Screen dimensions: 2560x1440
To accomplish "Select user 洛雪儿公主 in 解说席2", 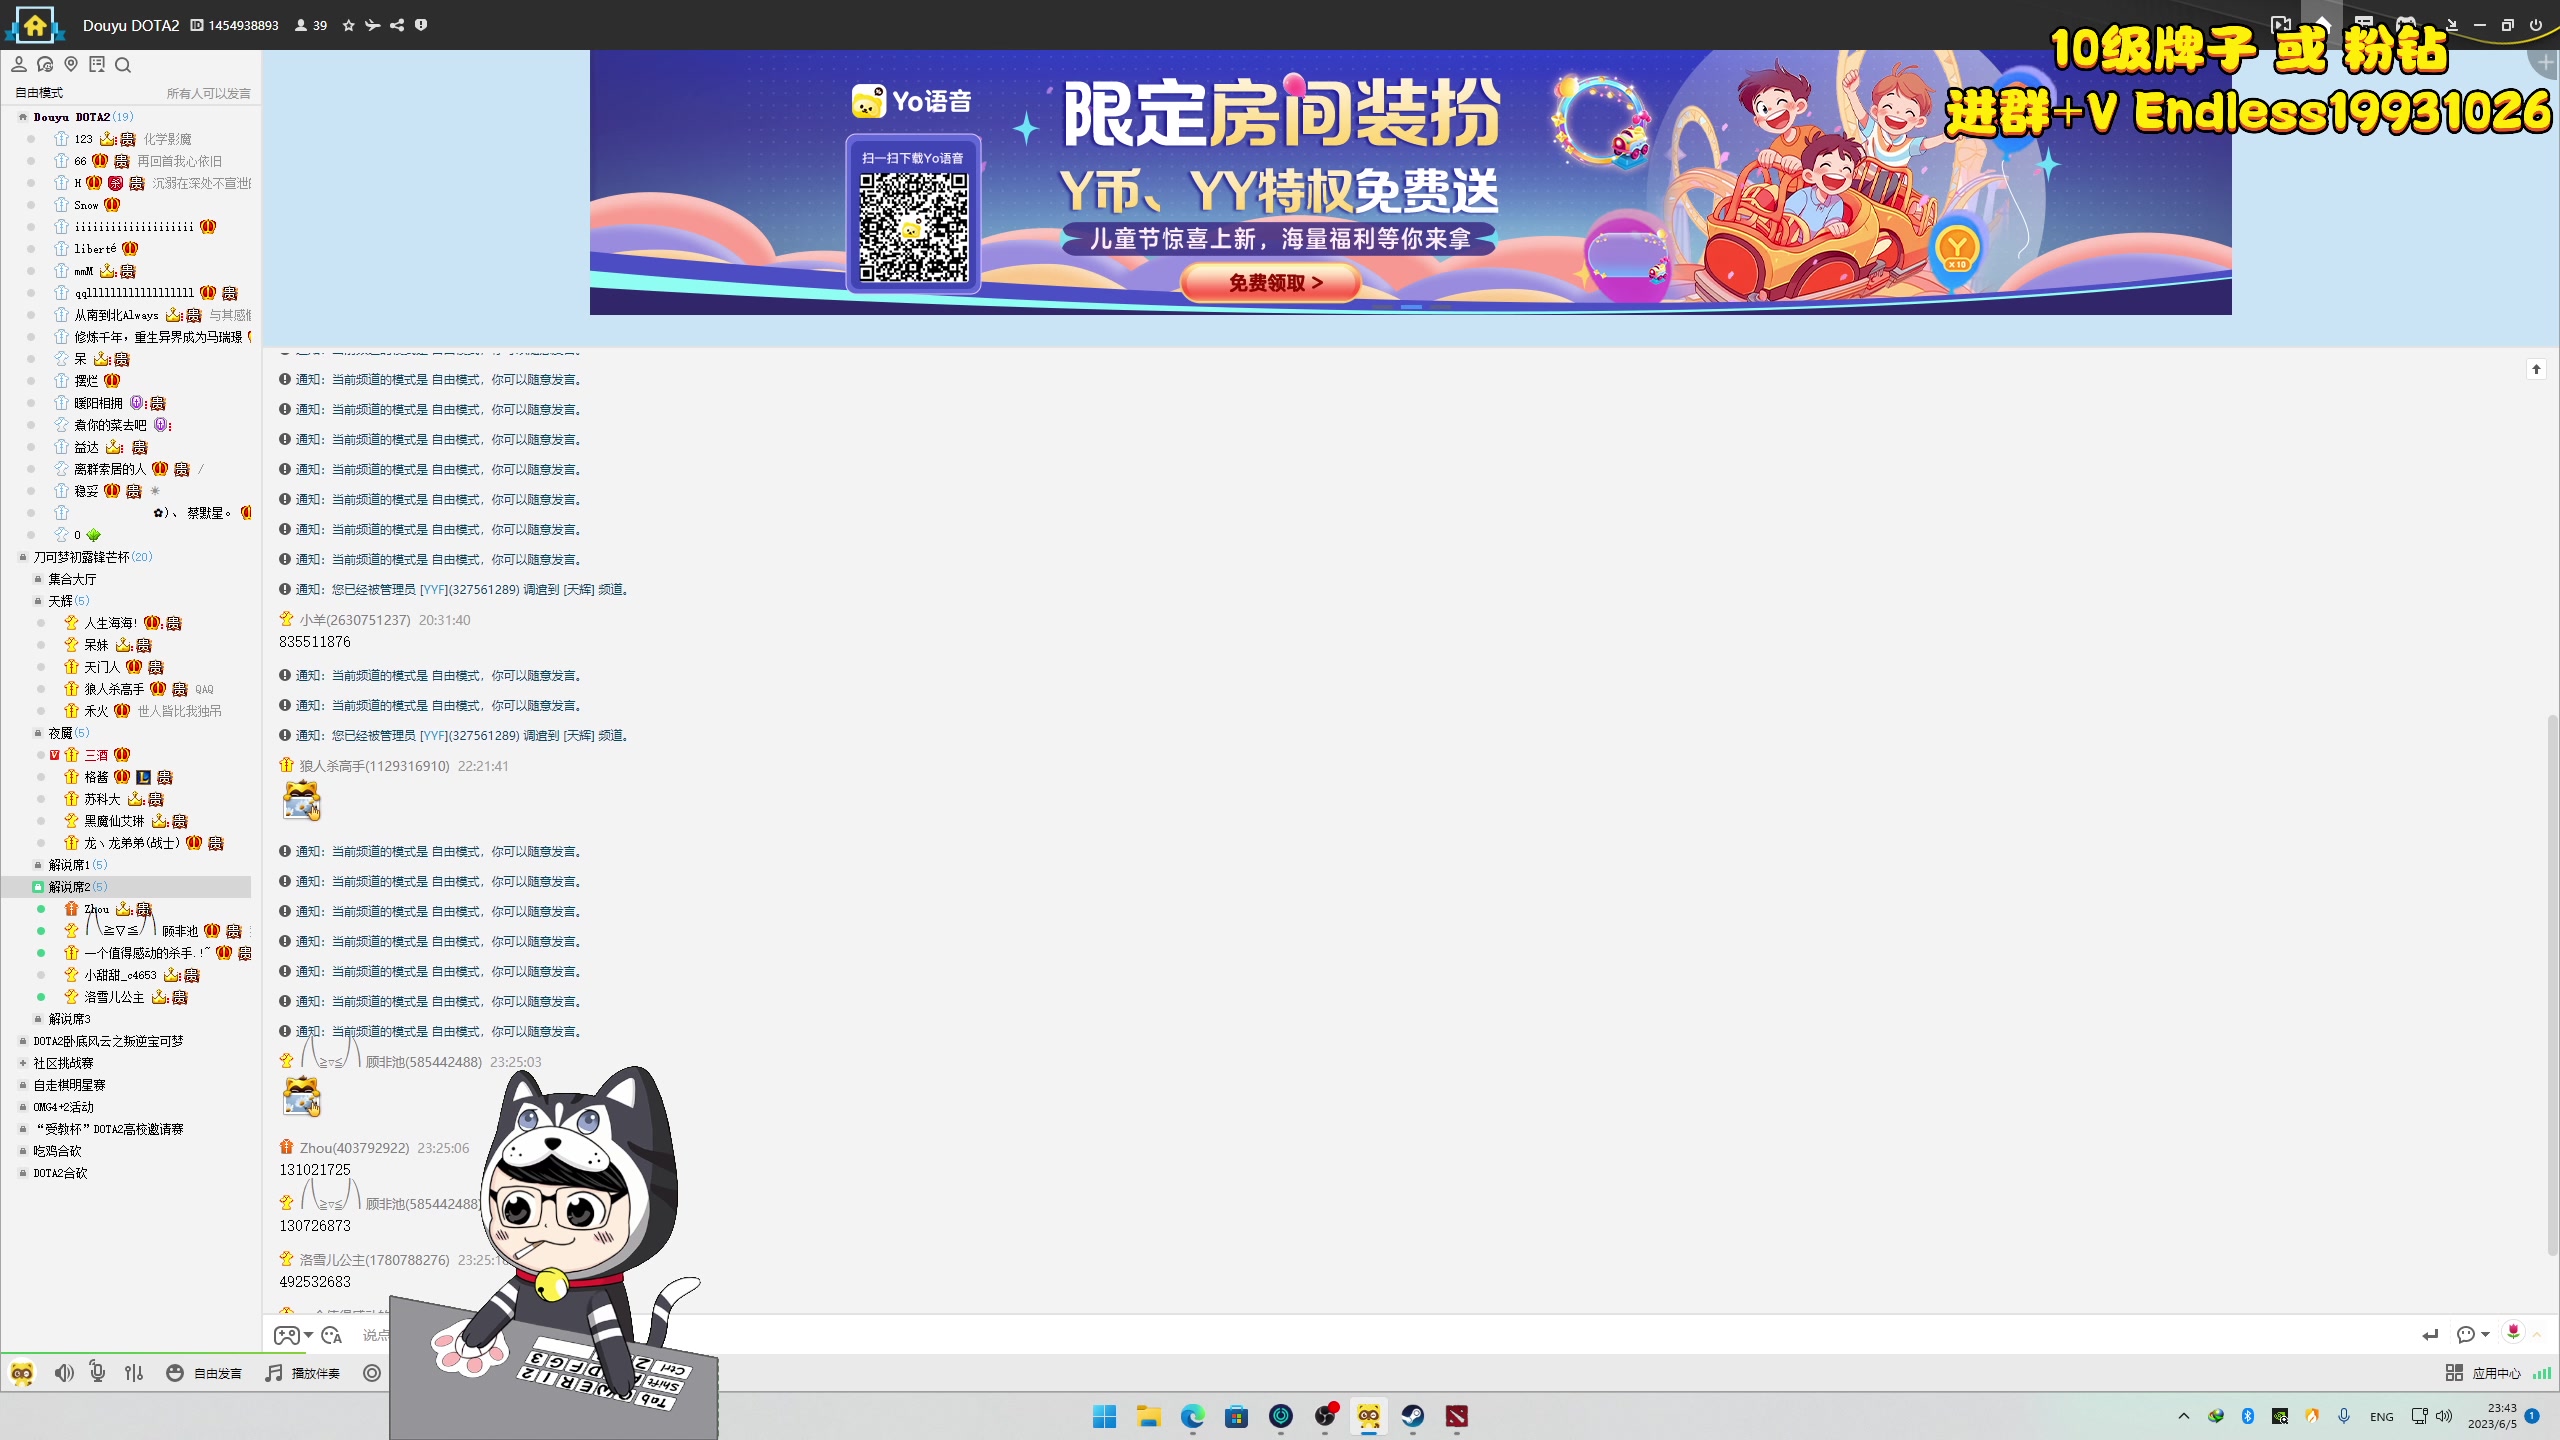I will tap(114, 997).
